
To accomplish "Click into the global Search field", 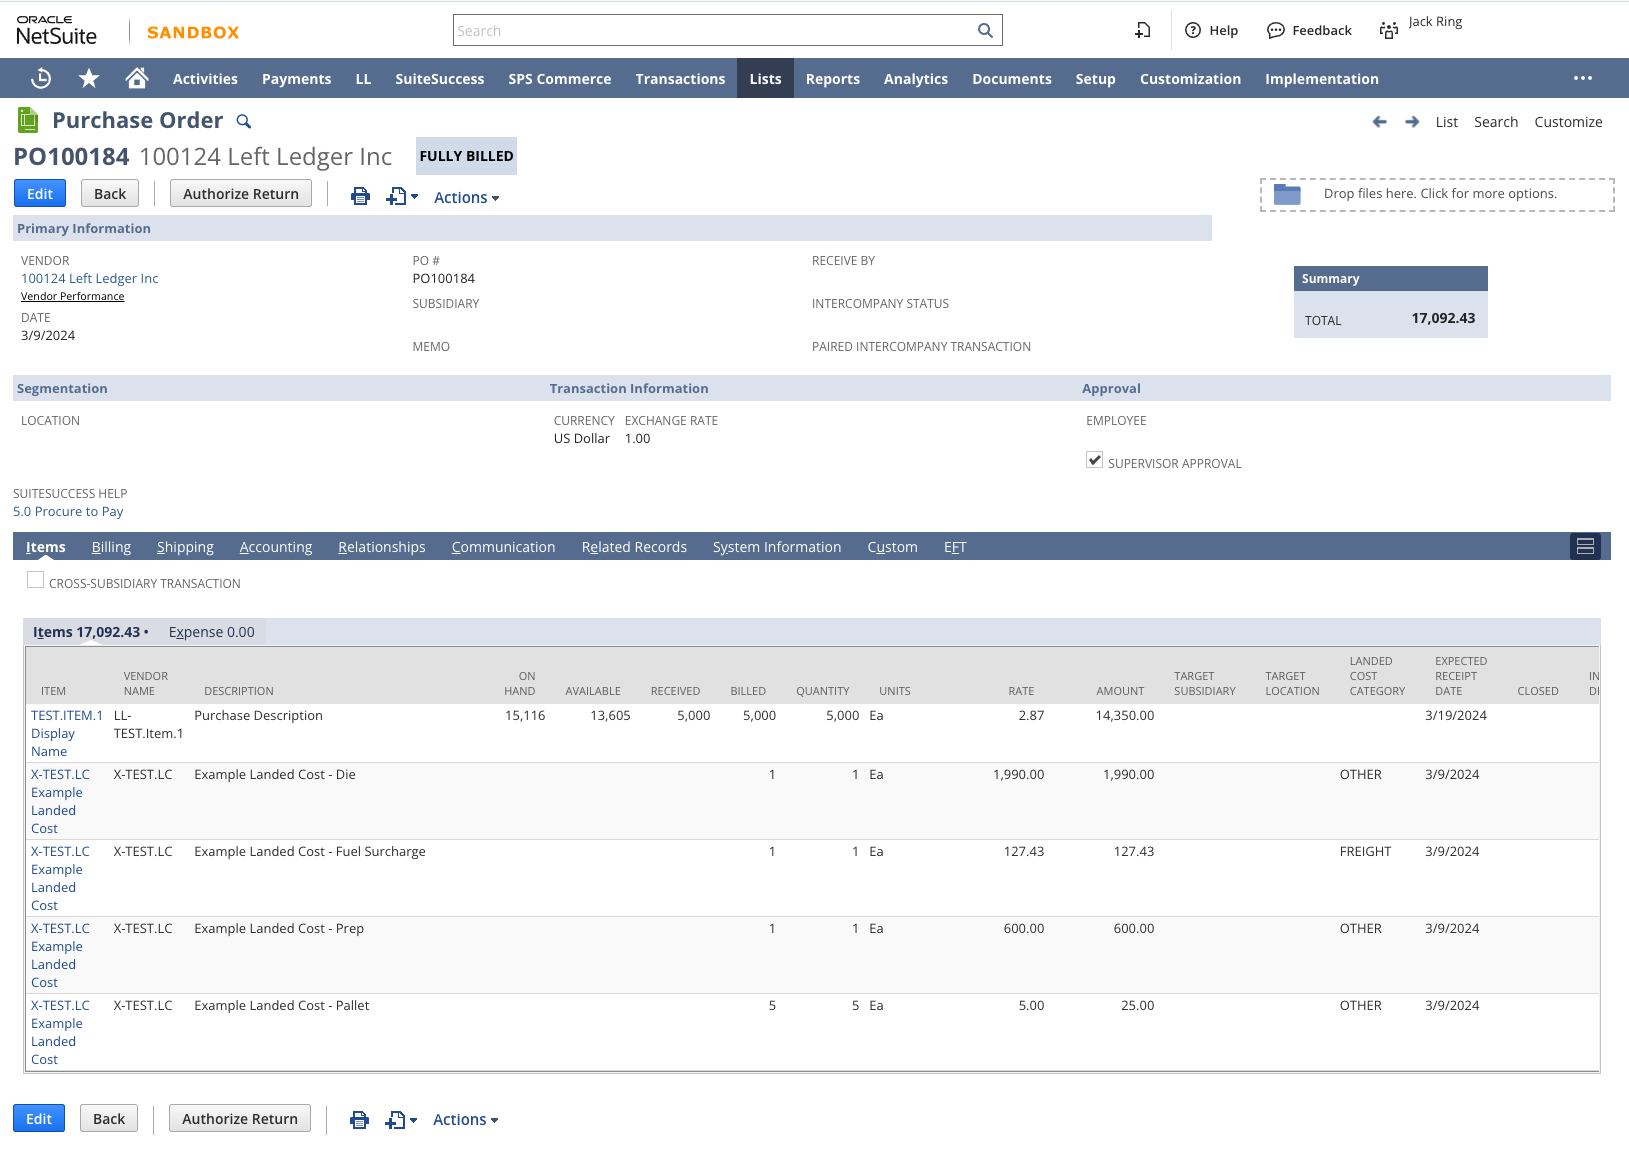I will (714, 31).
